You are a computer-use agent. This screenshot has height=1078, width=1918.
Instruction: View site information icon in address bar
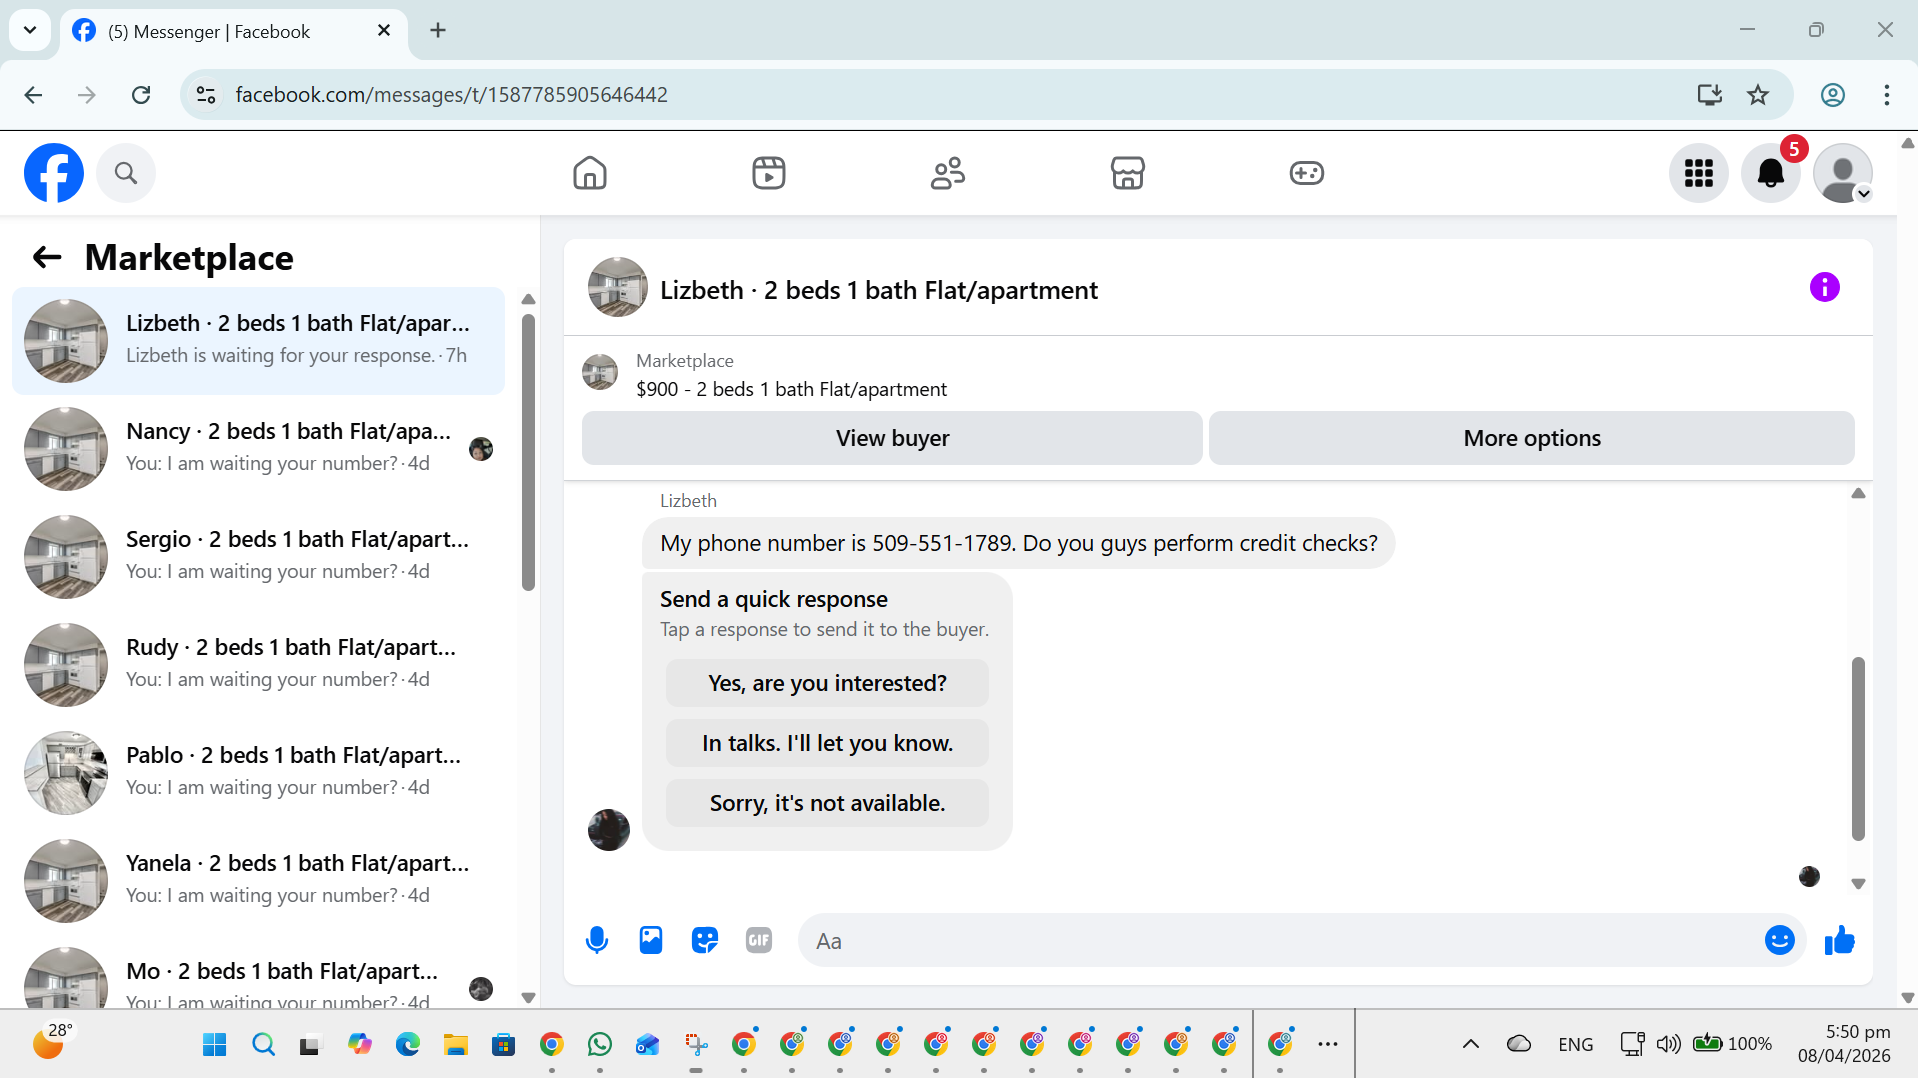click(206, 95)
